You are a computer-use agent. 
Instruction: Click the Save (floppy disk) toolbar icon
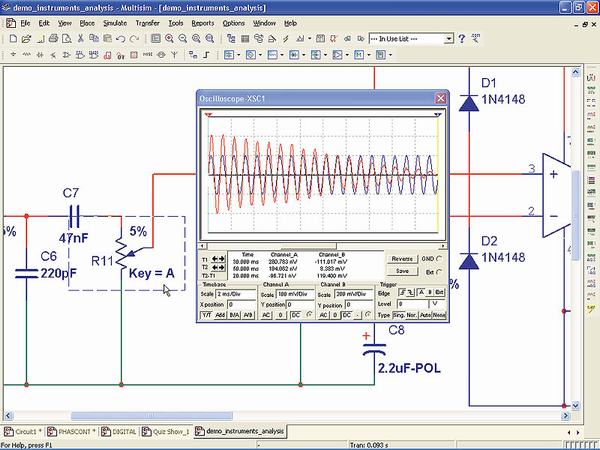(x=38, y=38)
